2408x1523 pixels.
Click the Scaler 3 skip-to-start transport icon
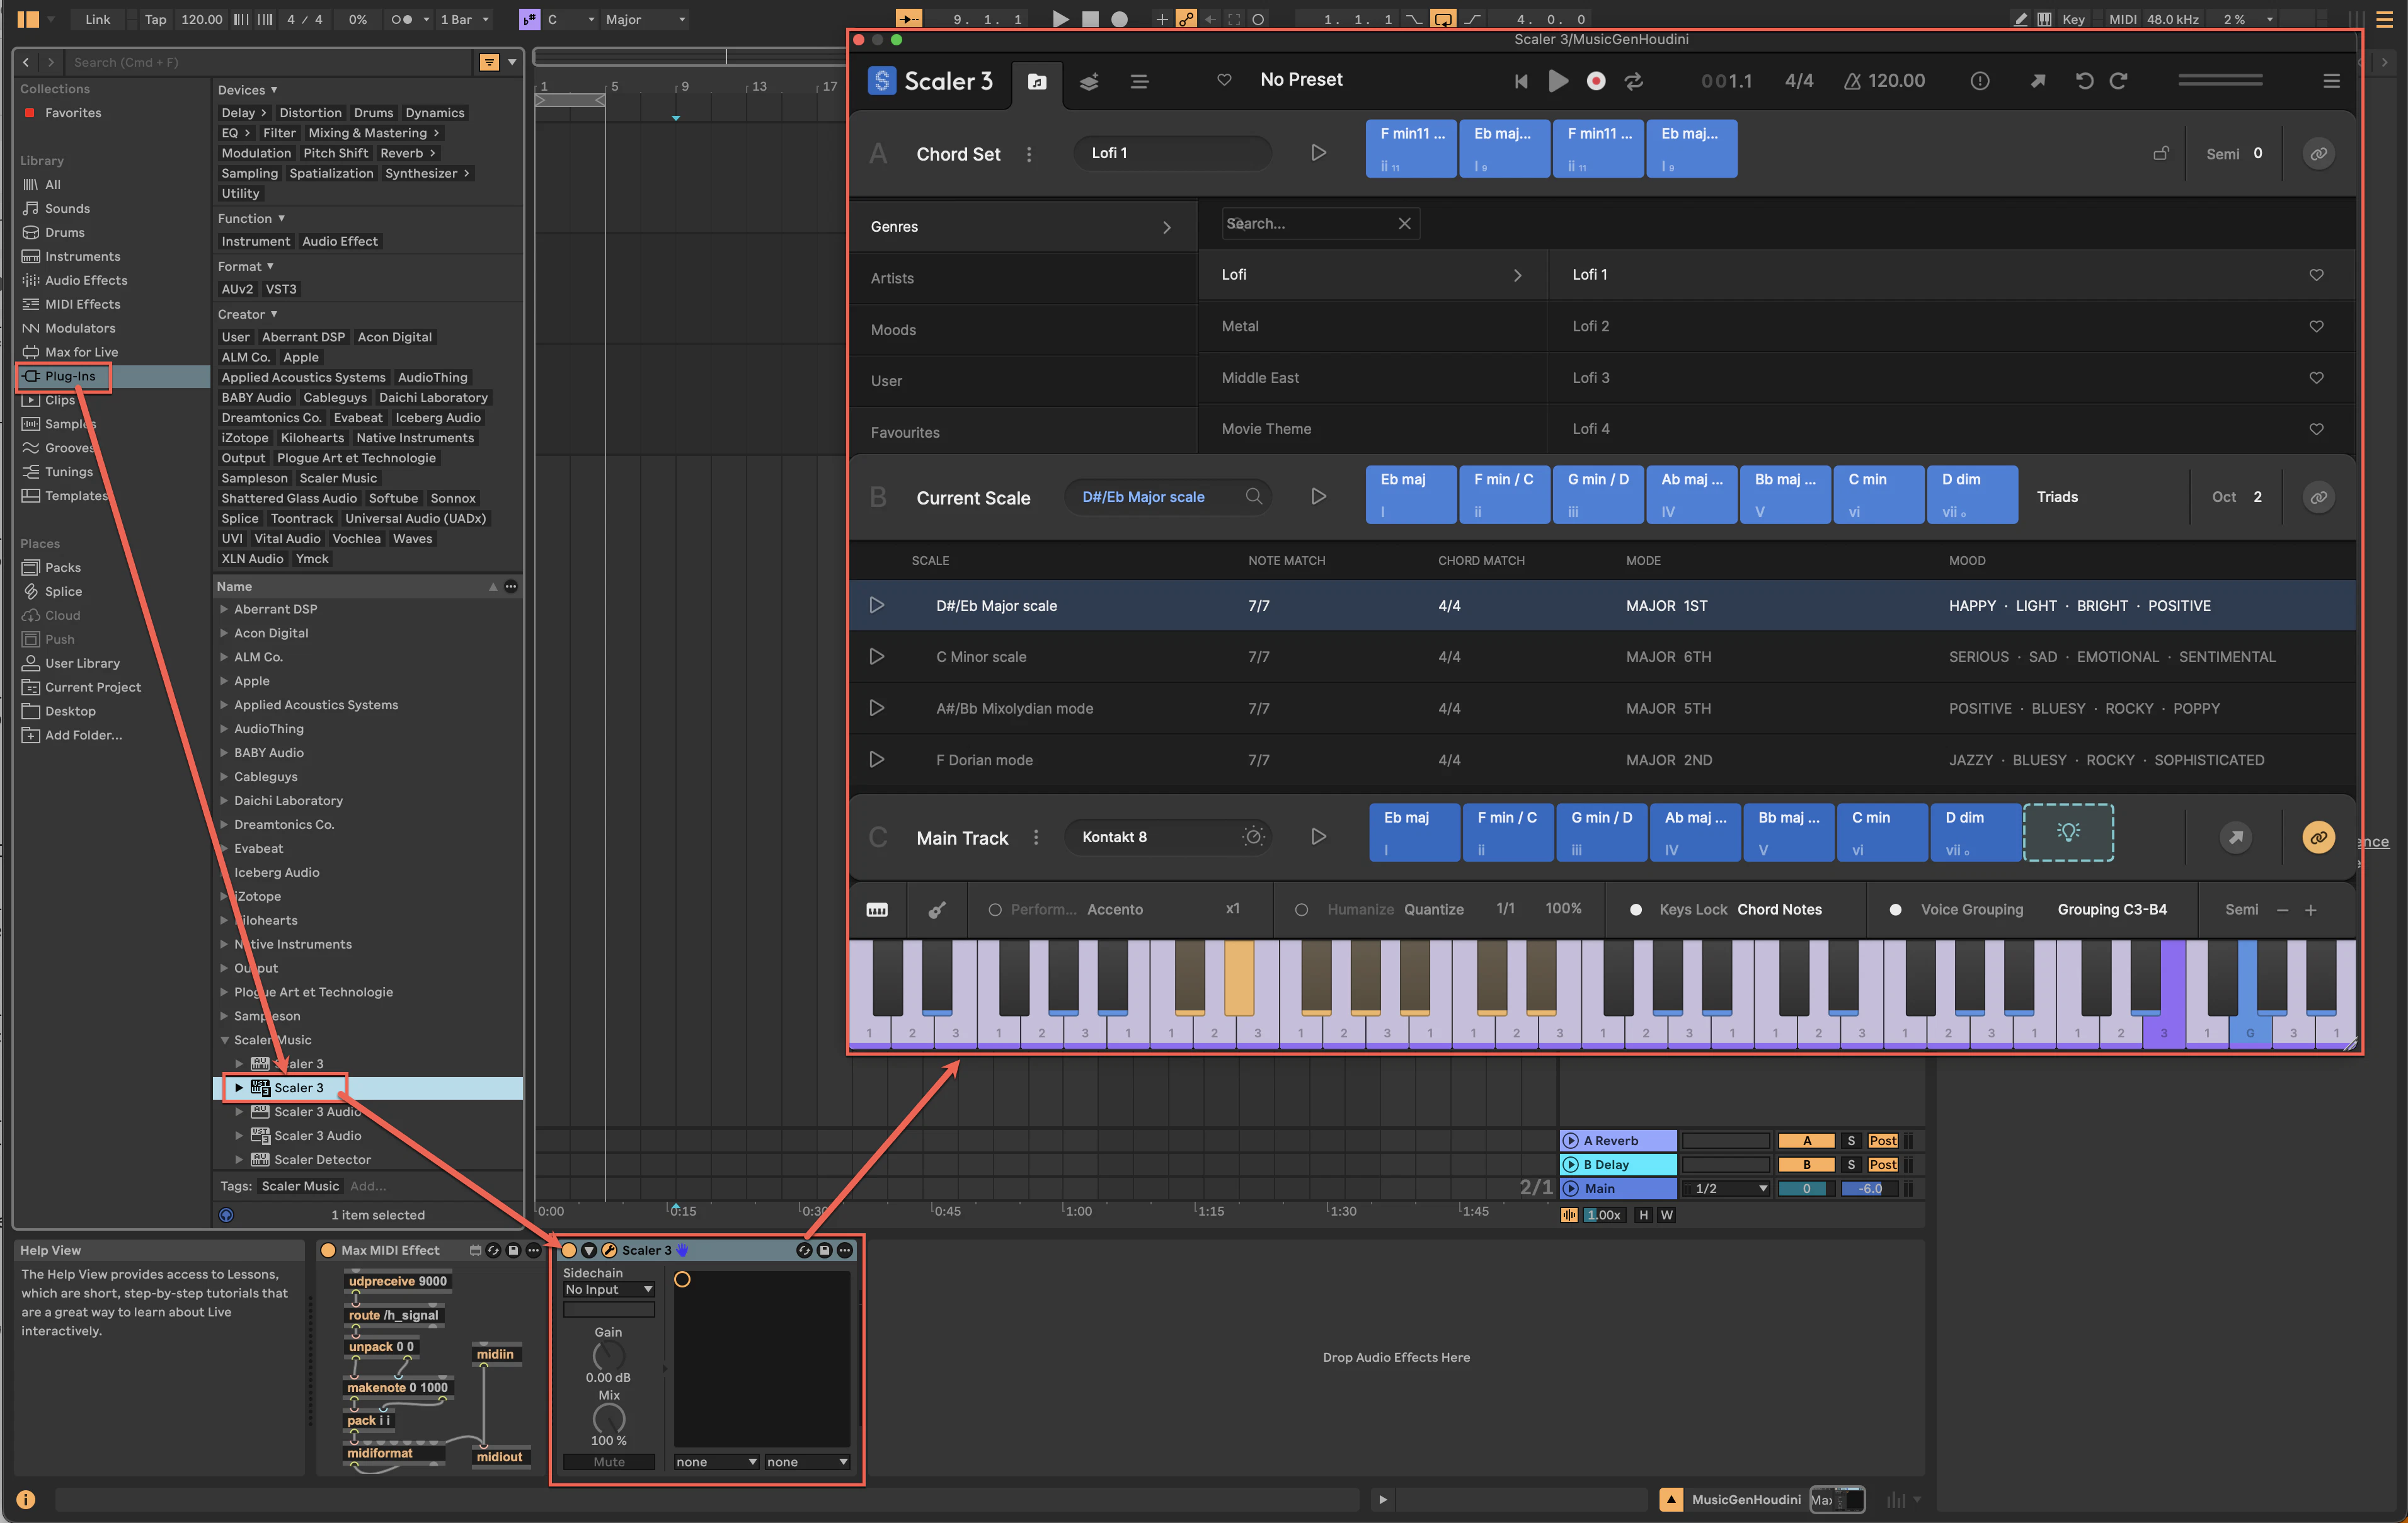click(x=1521, y=81)
